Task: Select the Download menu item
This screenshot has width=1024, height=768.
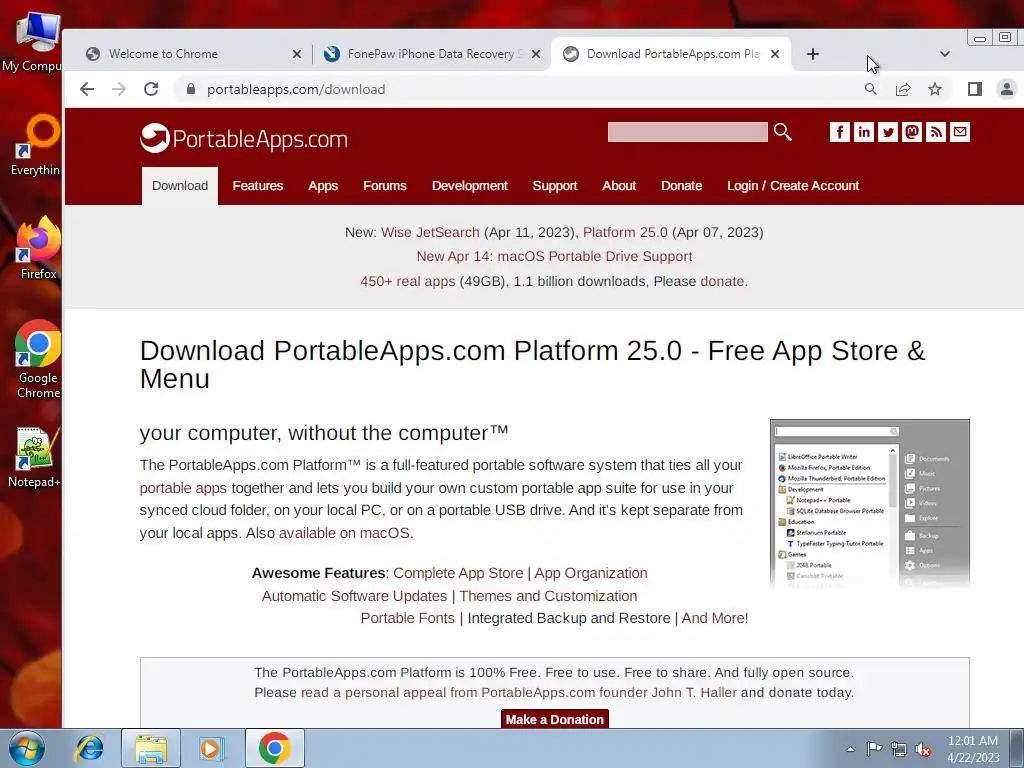Action: 180,186
